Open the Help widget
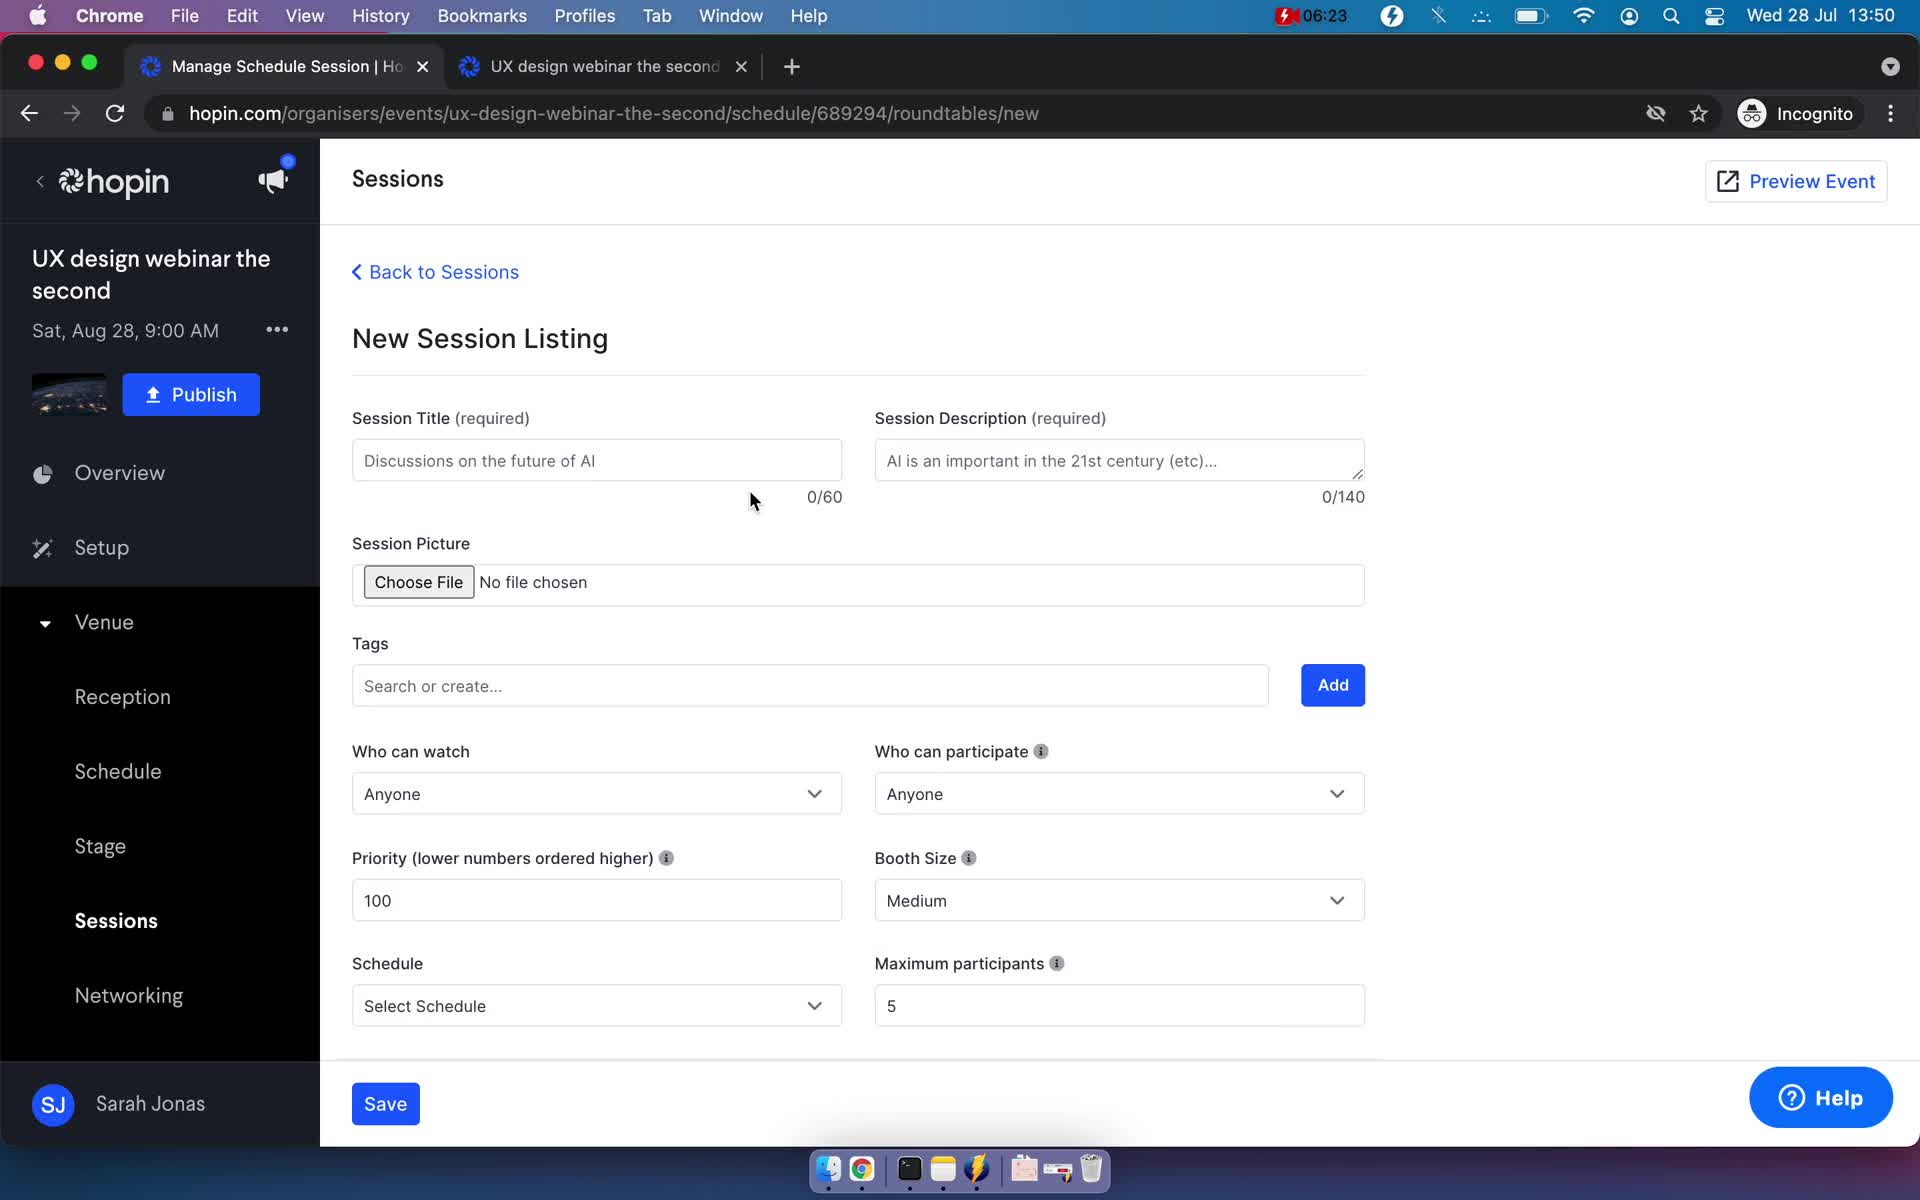This screenshot has height=1200, width=1920. click(1820, 1098)
